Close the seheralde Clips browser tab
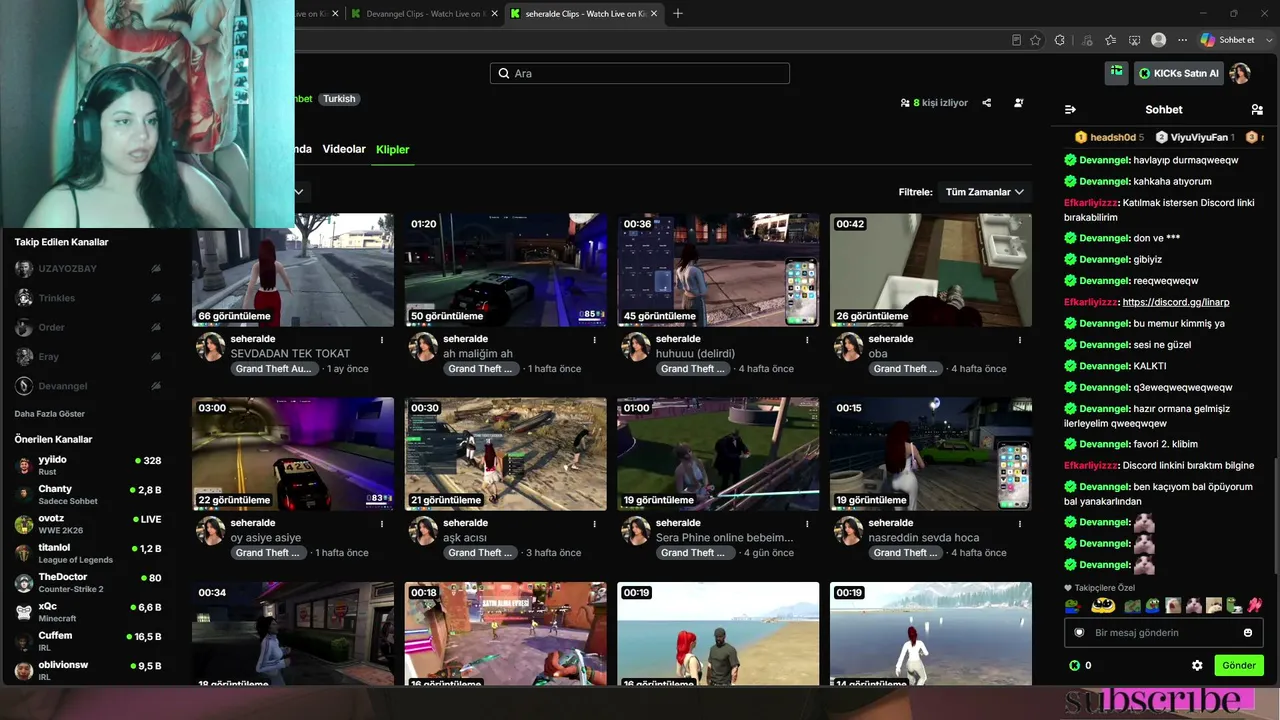The height and width of the screenshot is (720, 1280). click(654, 14)
